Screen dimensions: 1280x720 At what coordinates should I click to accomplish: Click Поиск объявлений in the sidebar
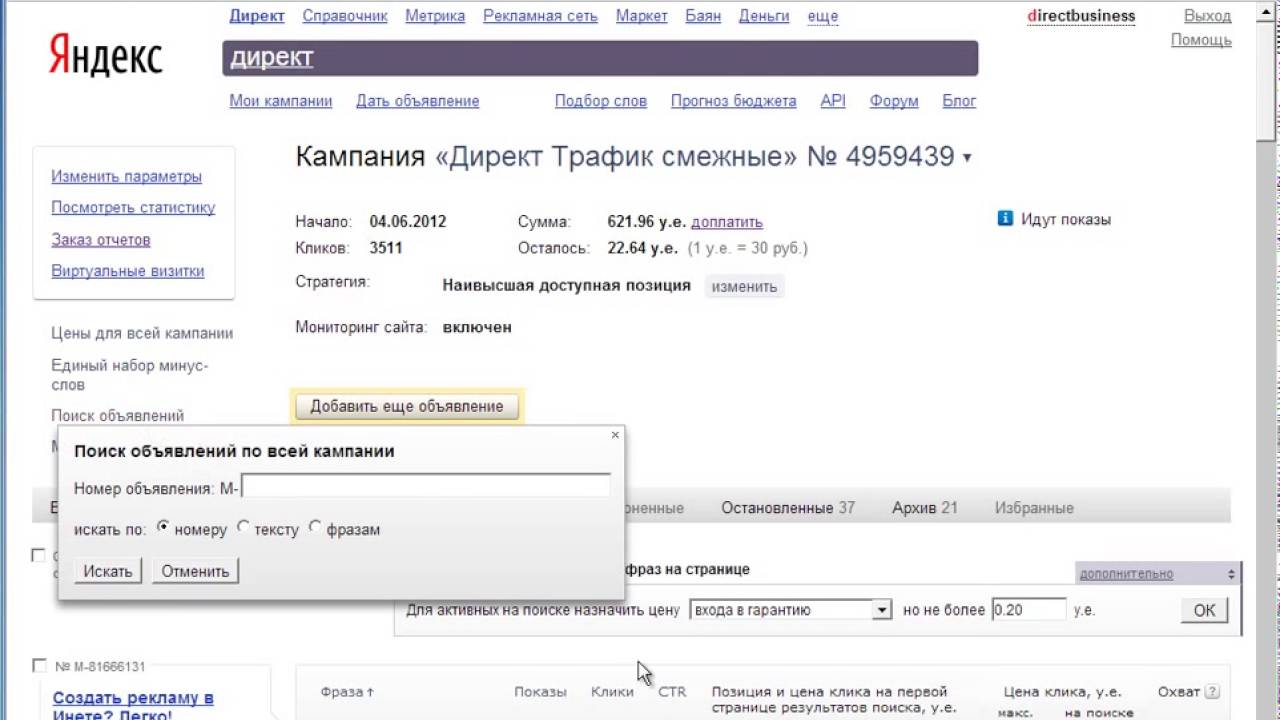[x=118, y=416]
